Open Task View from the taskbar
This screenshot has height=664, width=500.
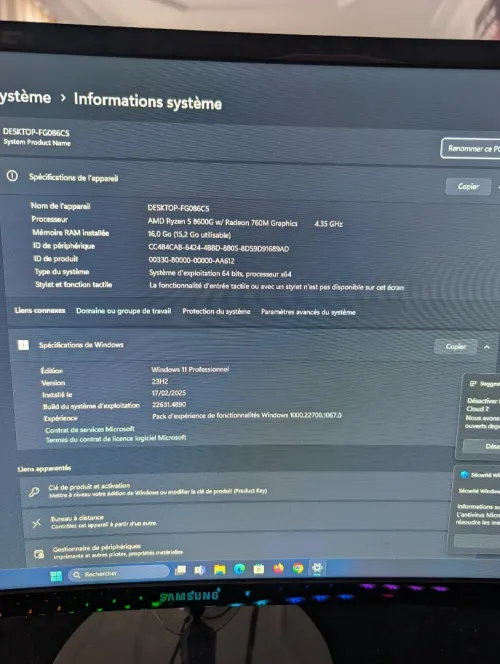coord(180,570)
